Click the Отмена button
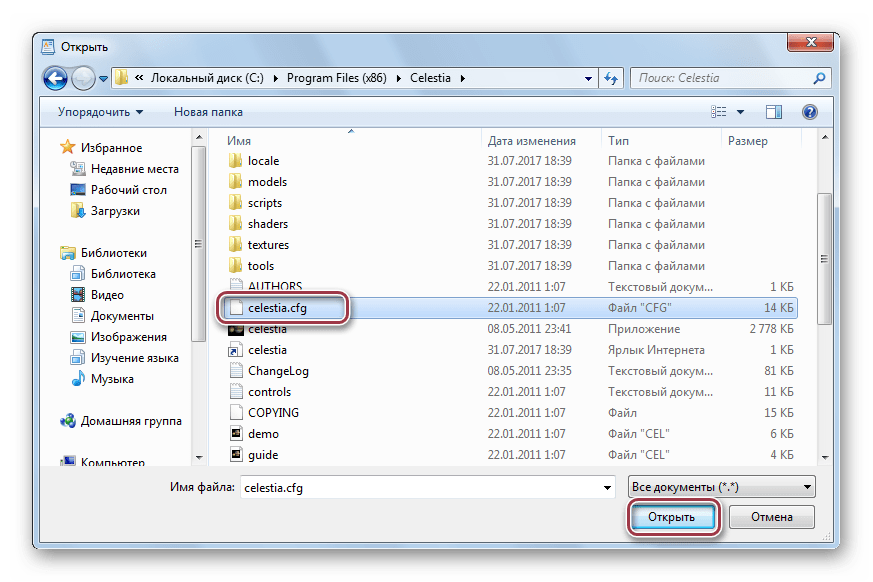873x582 pixels. coord(771,517)
